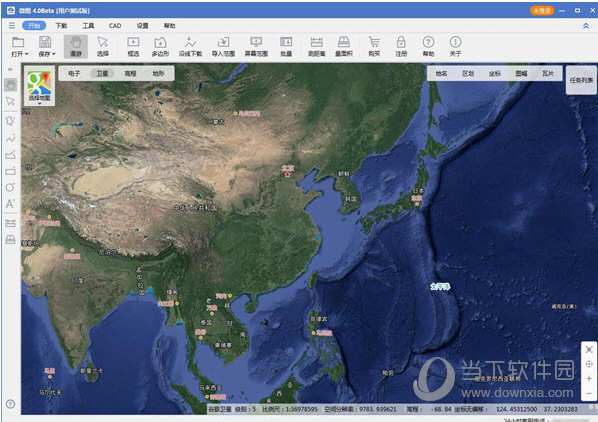Open the 批量 batch download tool

pyautogui.click(x=286, y=47)
